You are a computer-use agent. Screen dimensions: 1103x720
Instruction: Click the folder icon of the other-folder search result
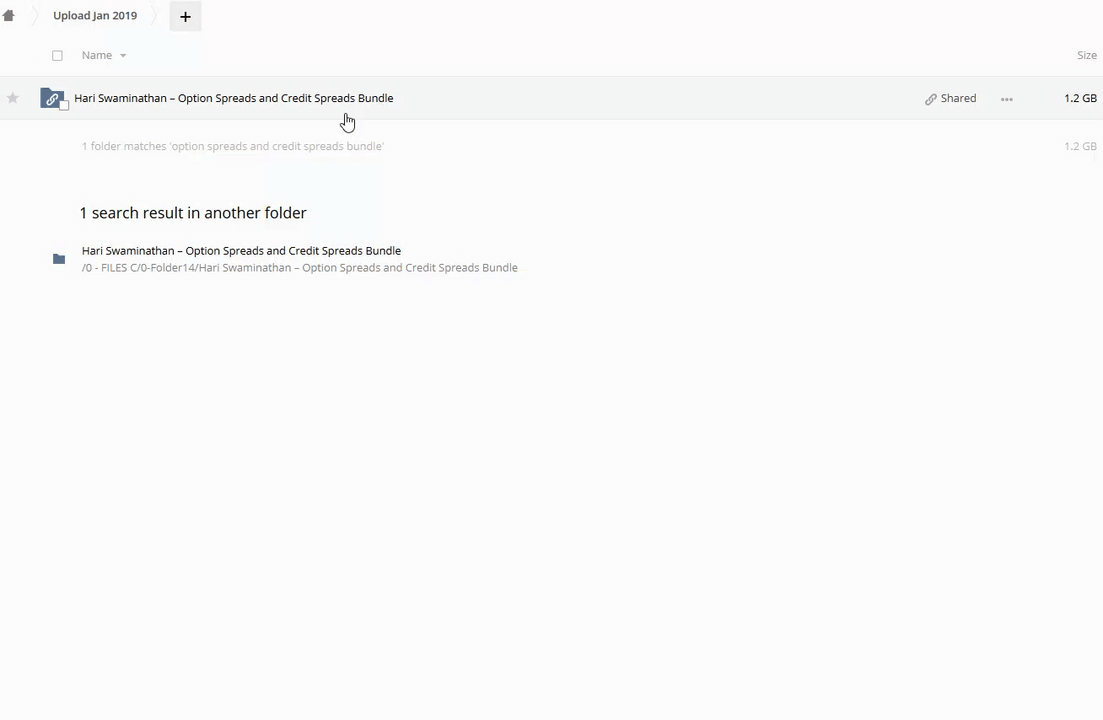coord(59,259)
